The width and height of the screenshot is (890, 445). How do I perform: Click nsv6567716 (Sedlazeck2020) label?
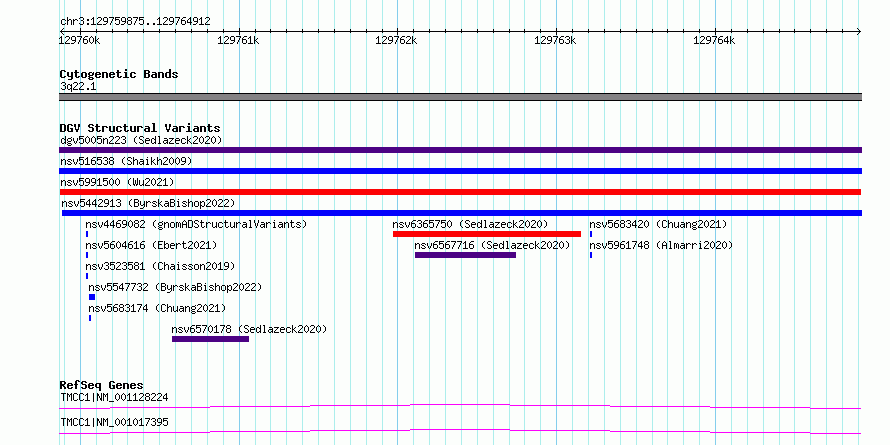click(492, 245)
